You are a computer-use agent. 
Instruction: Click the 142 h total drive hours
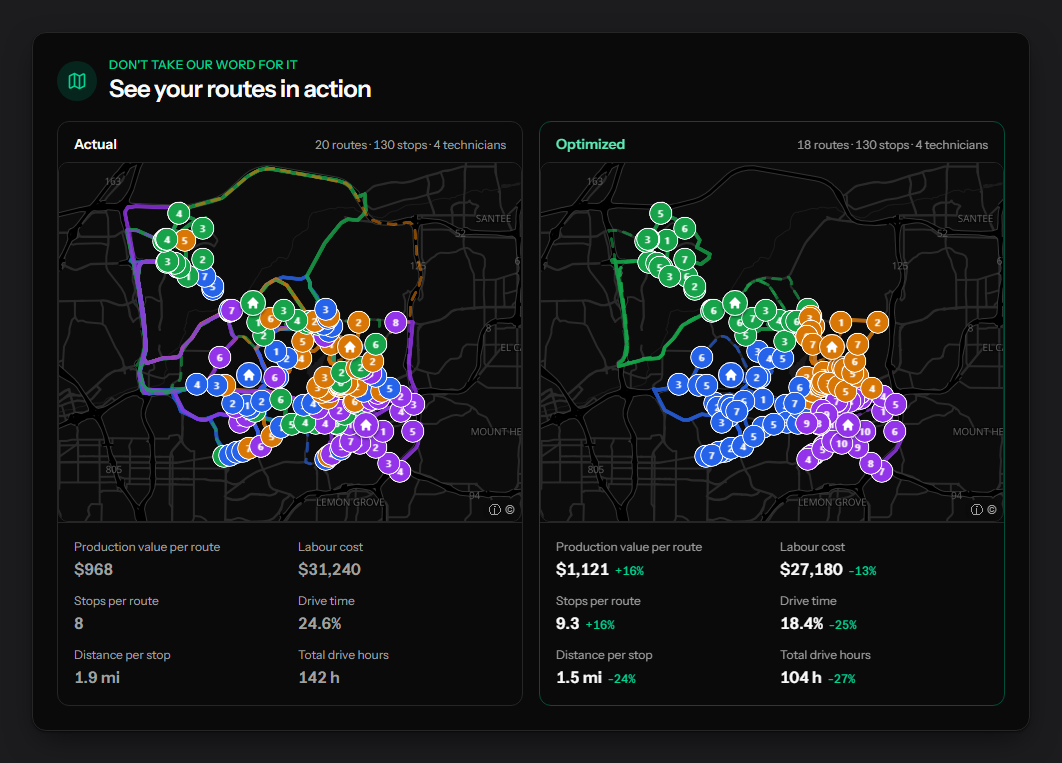(319, 678)
